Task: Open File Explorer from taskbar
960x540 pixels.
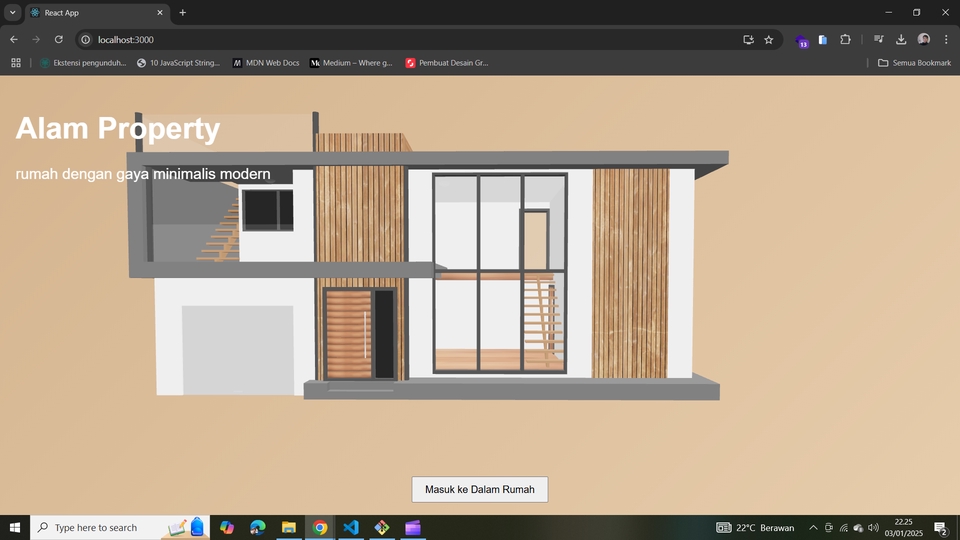Action: 289,527
